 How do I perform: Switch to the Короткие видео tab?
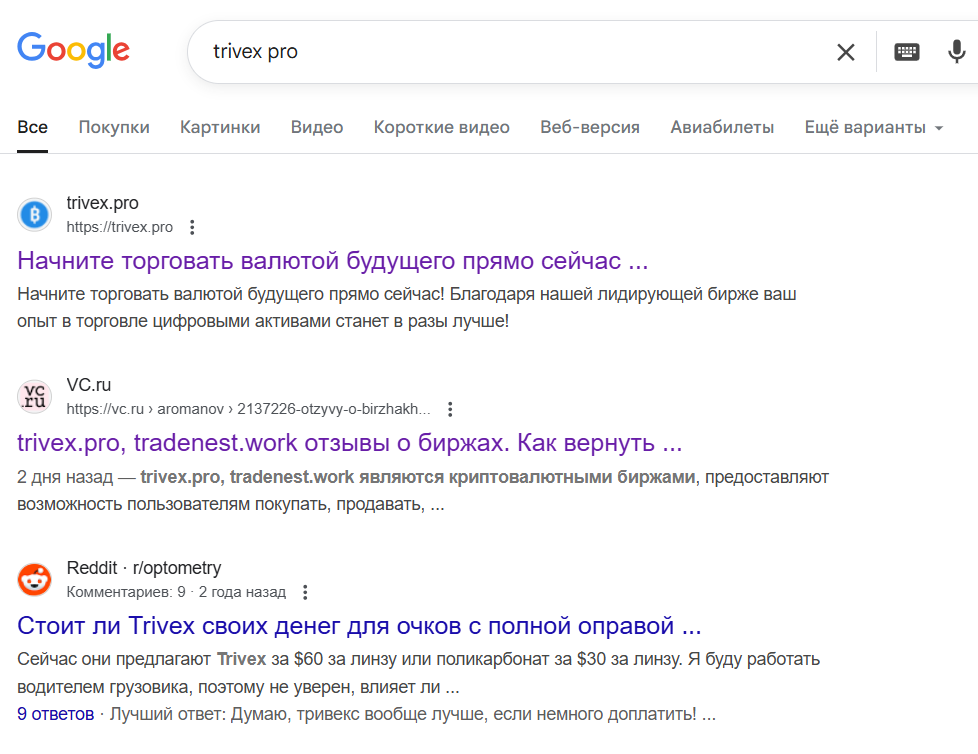click(x=442, y=127)
